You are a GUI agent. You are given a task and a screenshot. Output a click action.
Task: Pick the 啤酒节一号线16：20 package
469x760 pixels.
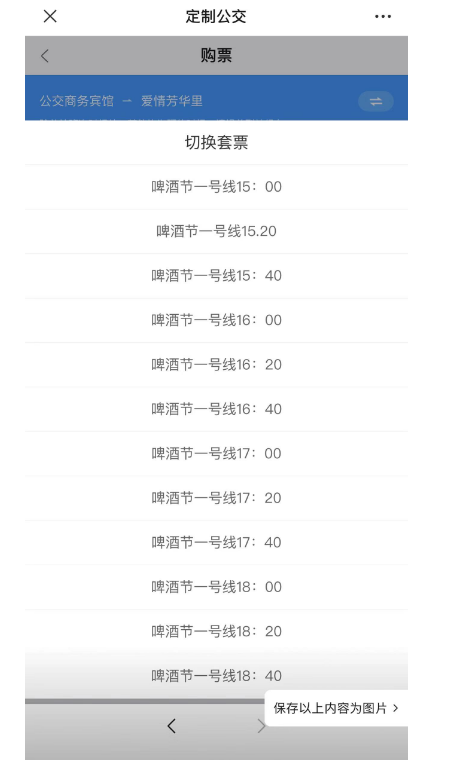coord(216,364)
